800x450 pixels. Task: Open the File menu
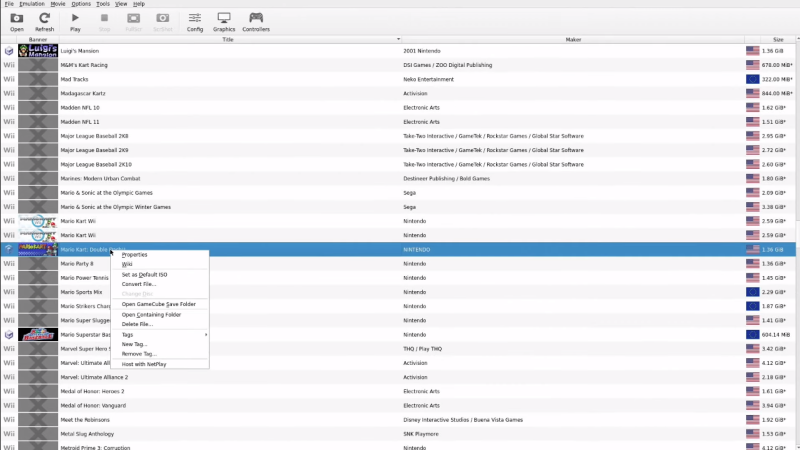click(9, 4)
